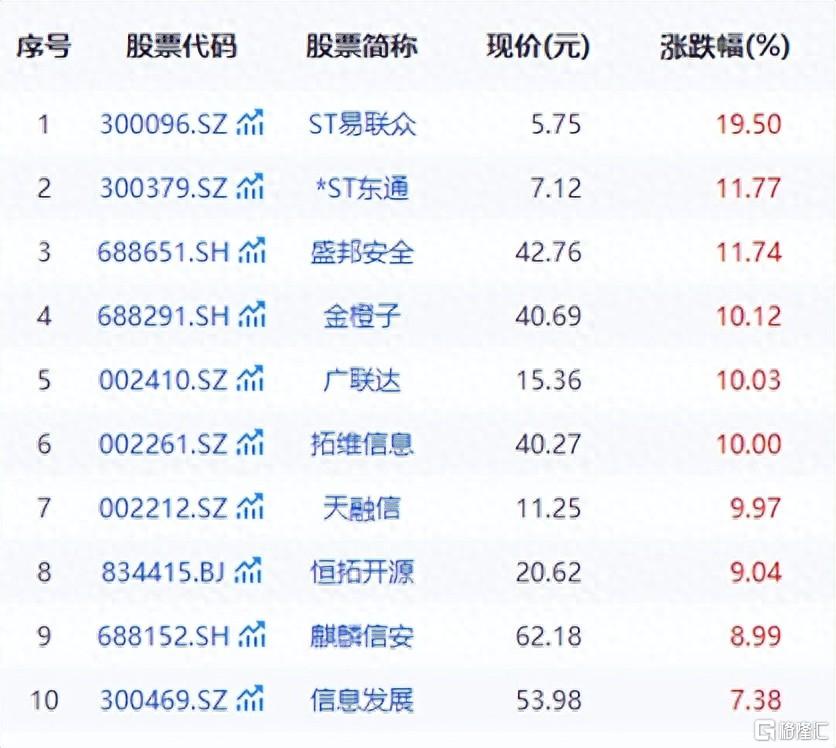Screen dimensions: 836x748
Task: Click change value 19.50
Action: tap(749, 124)
